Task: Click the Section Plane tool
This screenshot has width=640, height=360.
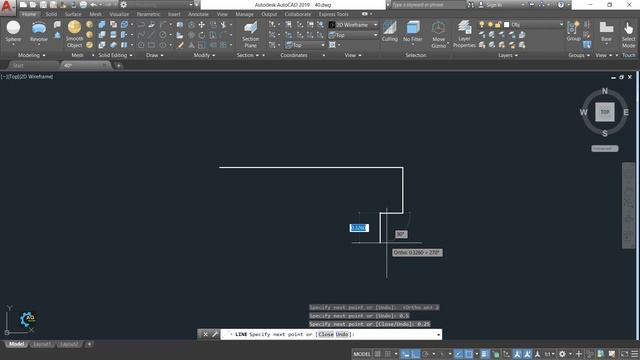Action: pos(250,34)
